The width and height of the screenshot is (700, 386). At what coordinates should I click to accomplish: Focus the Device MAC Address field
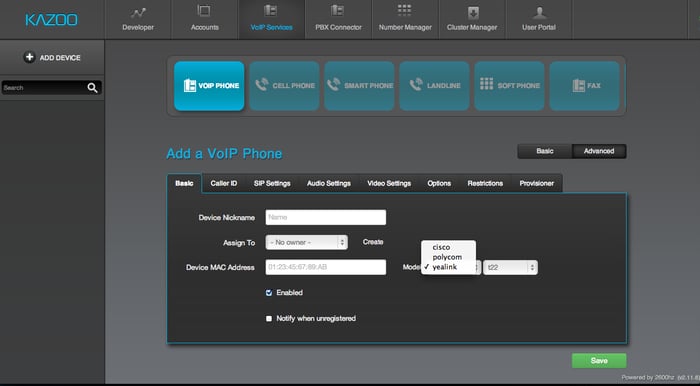(325, 267)
